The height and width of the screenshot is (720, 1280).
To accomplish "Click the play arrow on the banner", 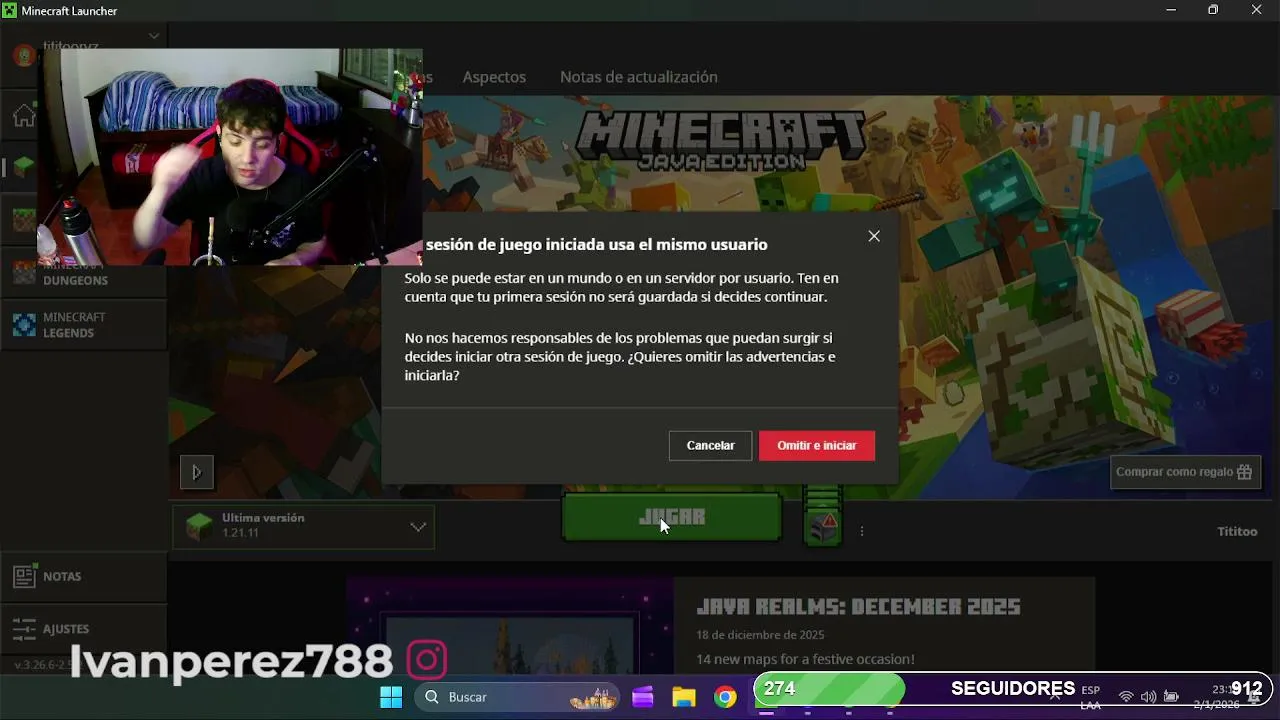I will coord(197,472).
